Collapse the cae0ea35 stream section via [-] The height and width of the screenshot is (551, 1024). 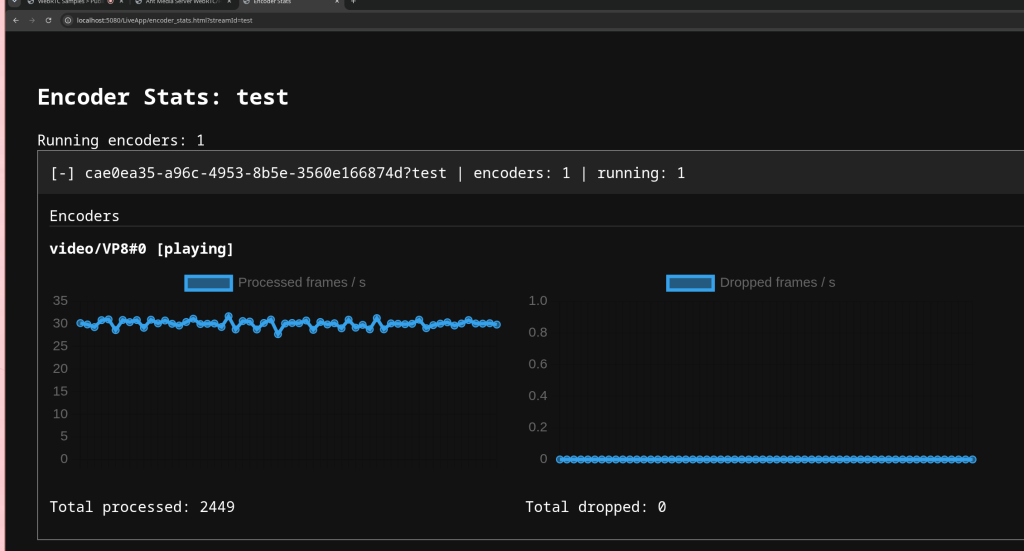[62, 173]
